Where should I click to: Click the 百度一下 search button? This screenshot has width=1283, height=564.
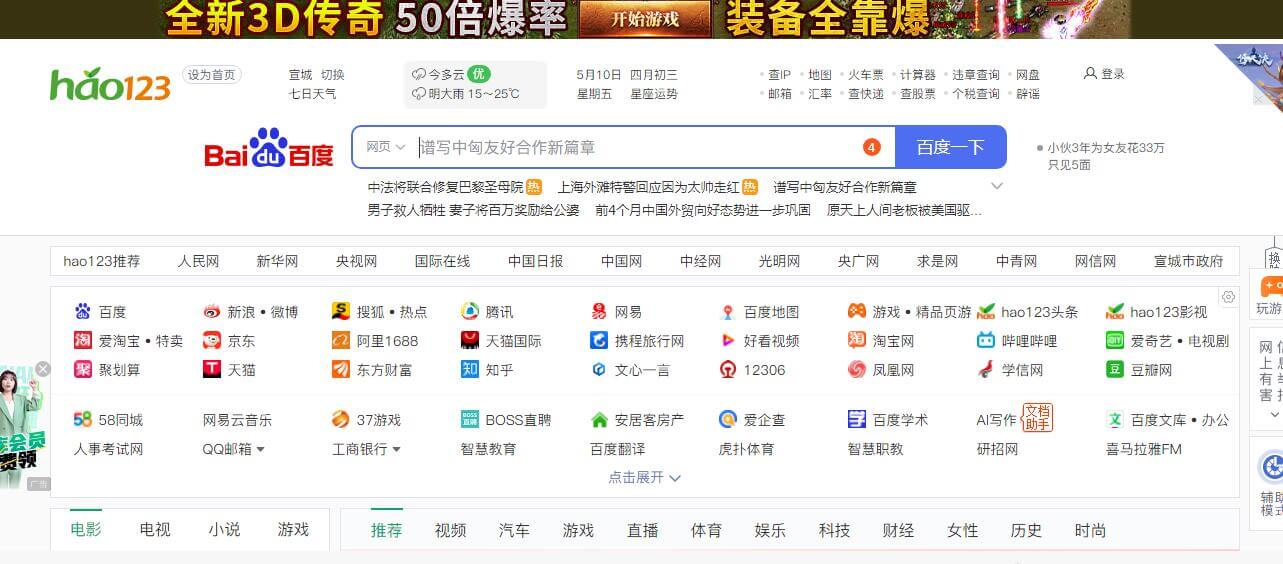(951, 147)
